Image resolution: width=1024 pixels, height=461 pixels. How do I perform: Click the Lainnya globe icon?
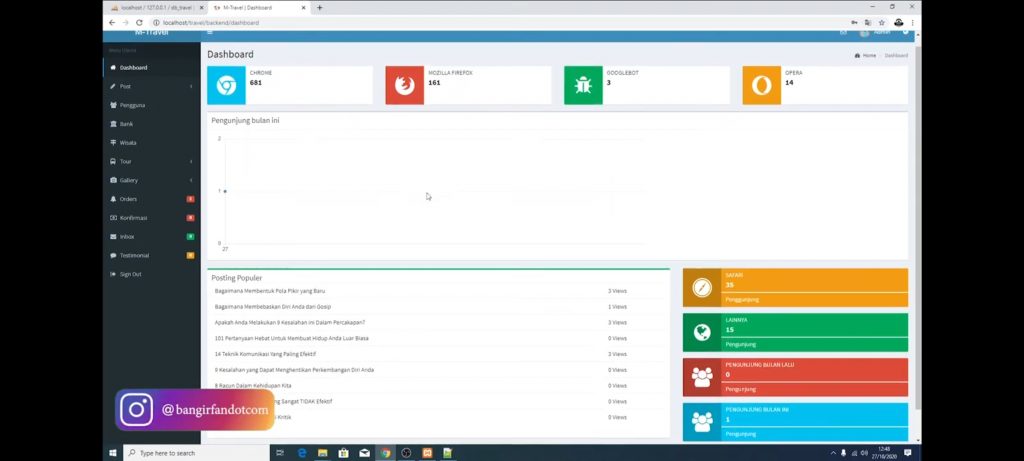(702, 333)
